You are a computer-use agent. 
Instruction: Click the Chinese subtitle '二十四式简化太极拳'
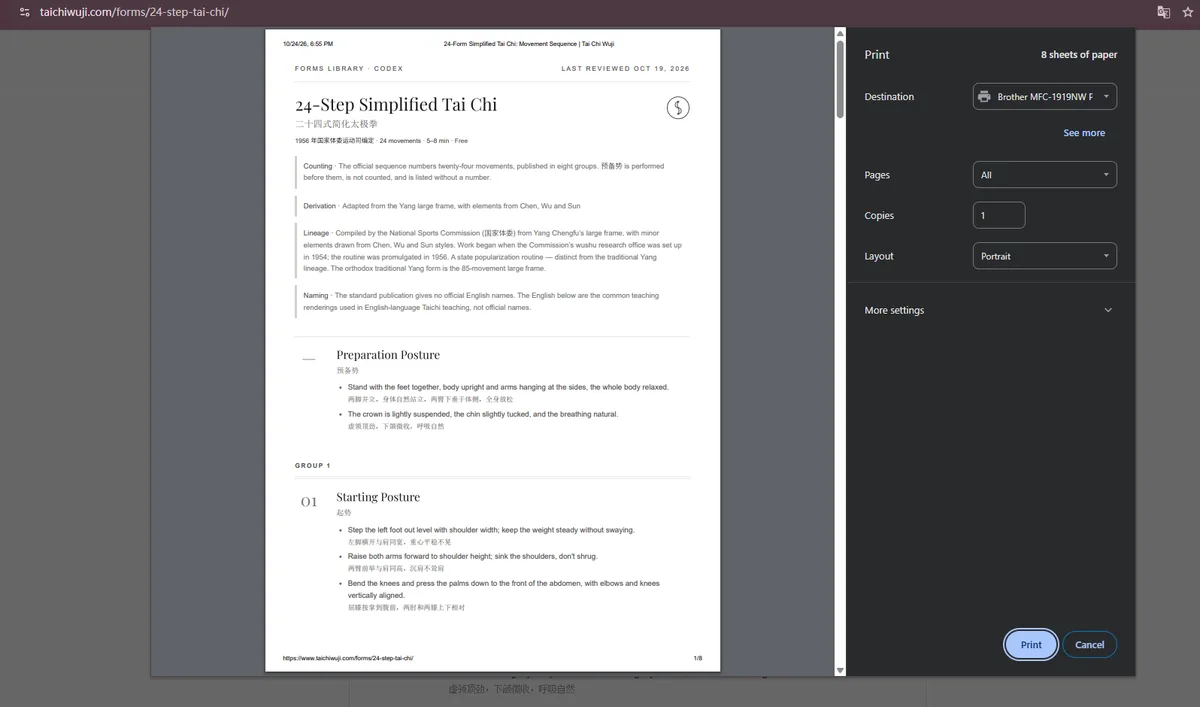336,124
